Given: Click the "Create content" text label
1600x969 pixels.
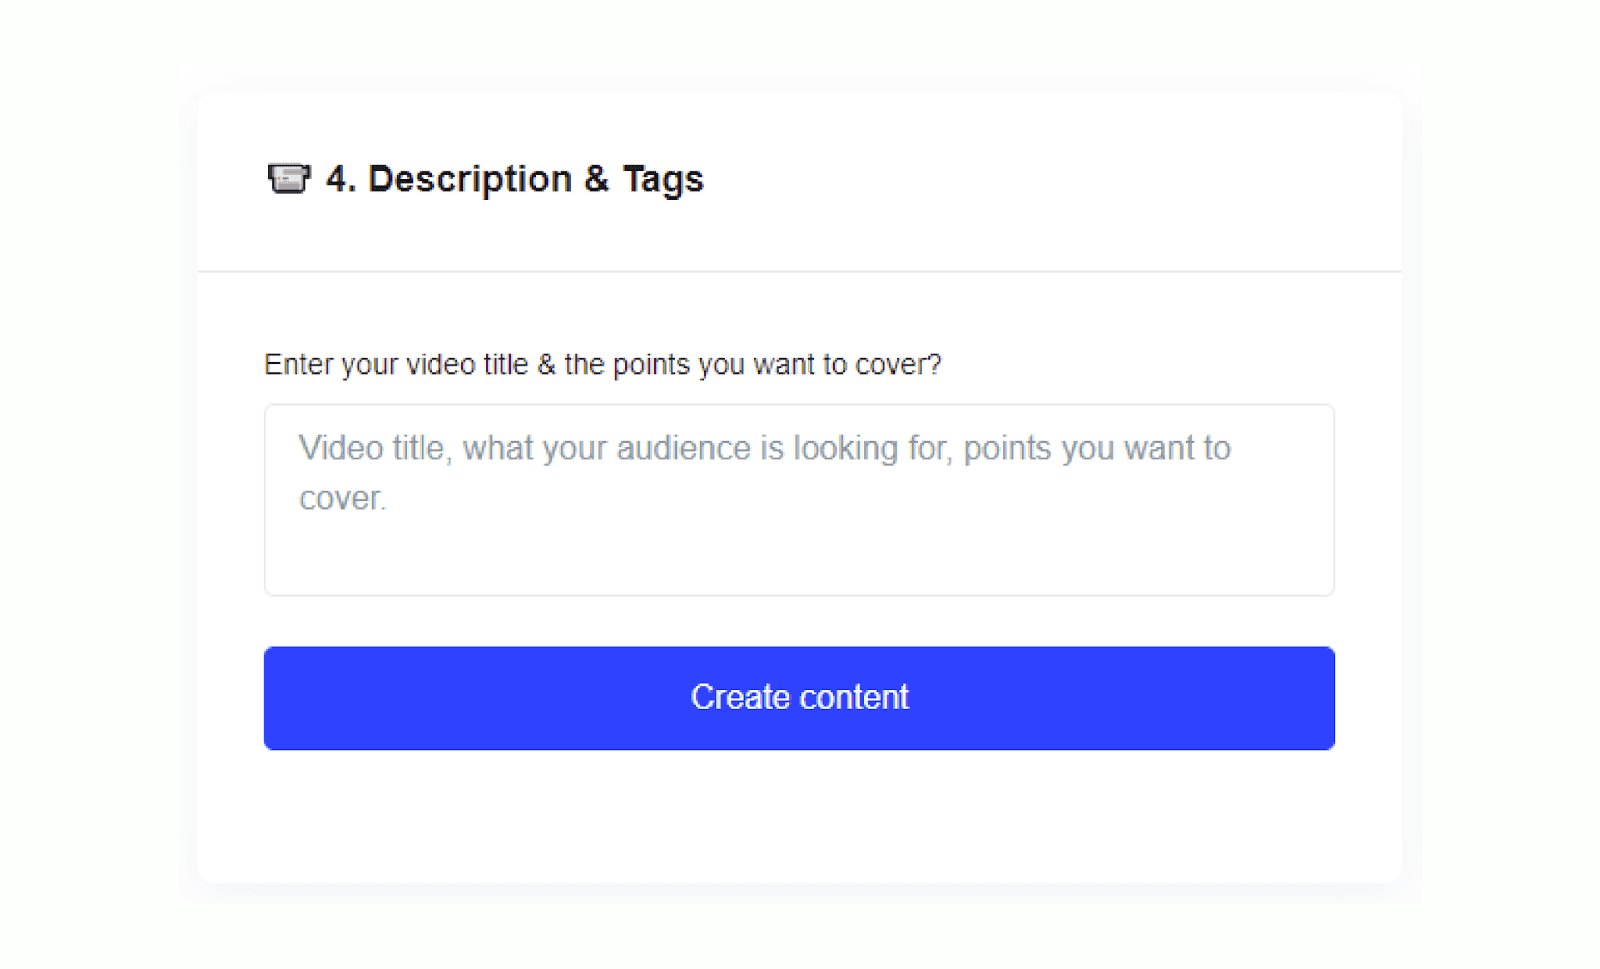Looking at the screenshot, I should pos(799,697).
